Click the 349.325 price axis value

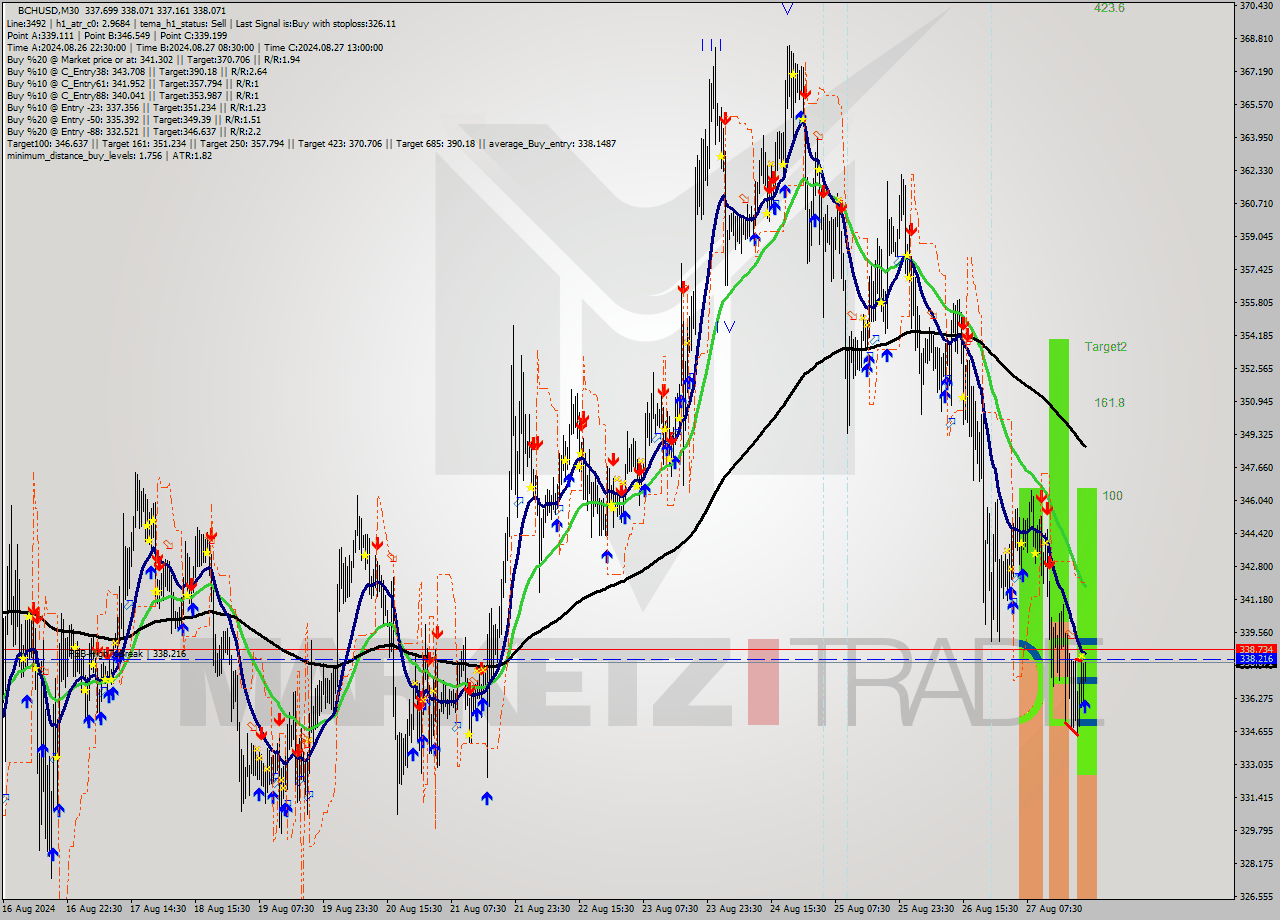click(x=1256, y=435)
